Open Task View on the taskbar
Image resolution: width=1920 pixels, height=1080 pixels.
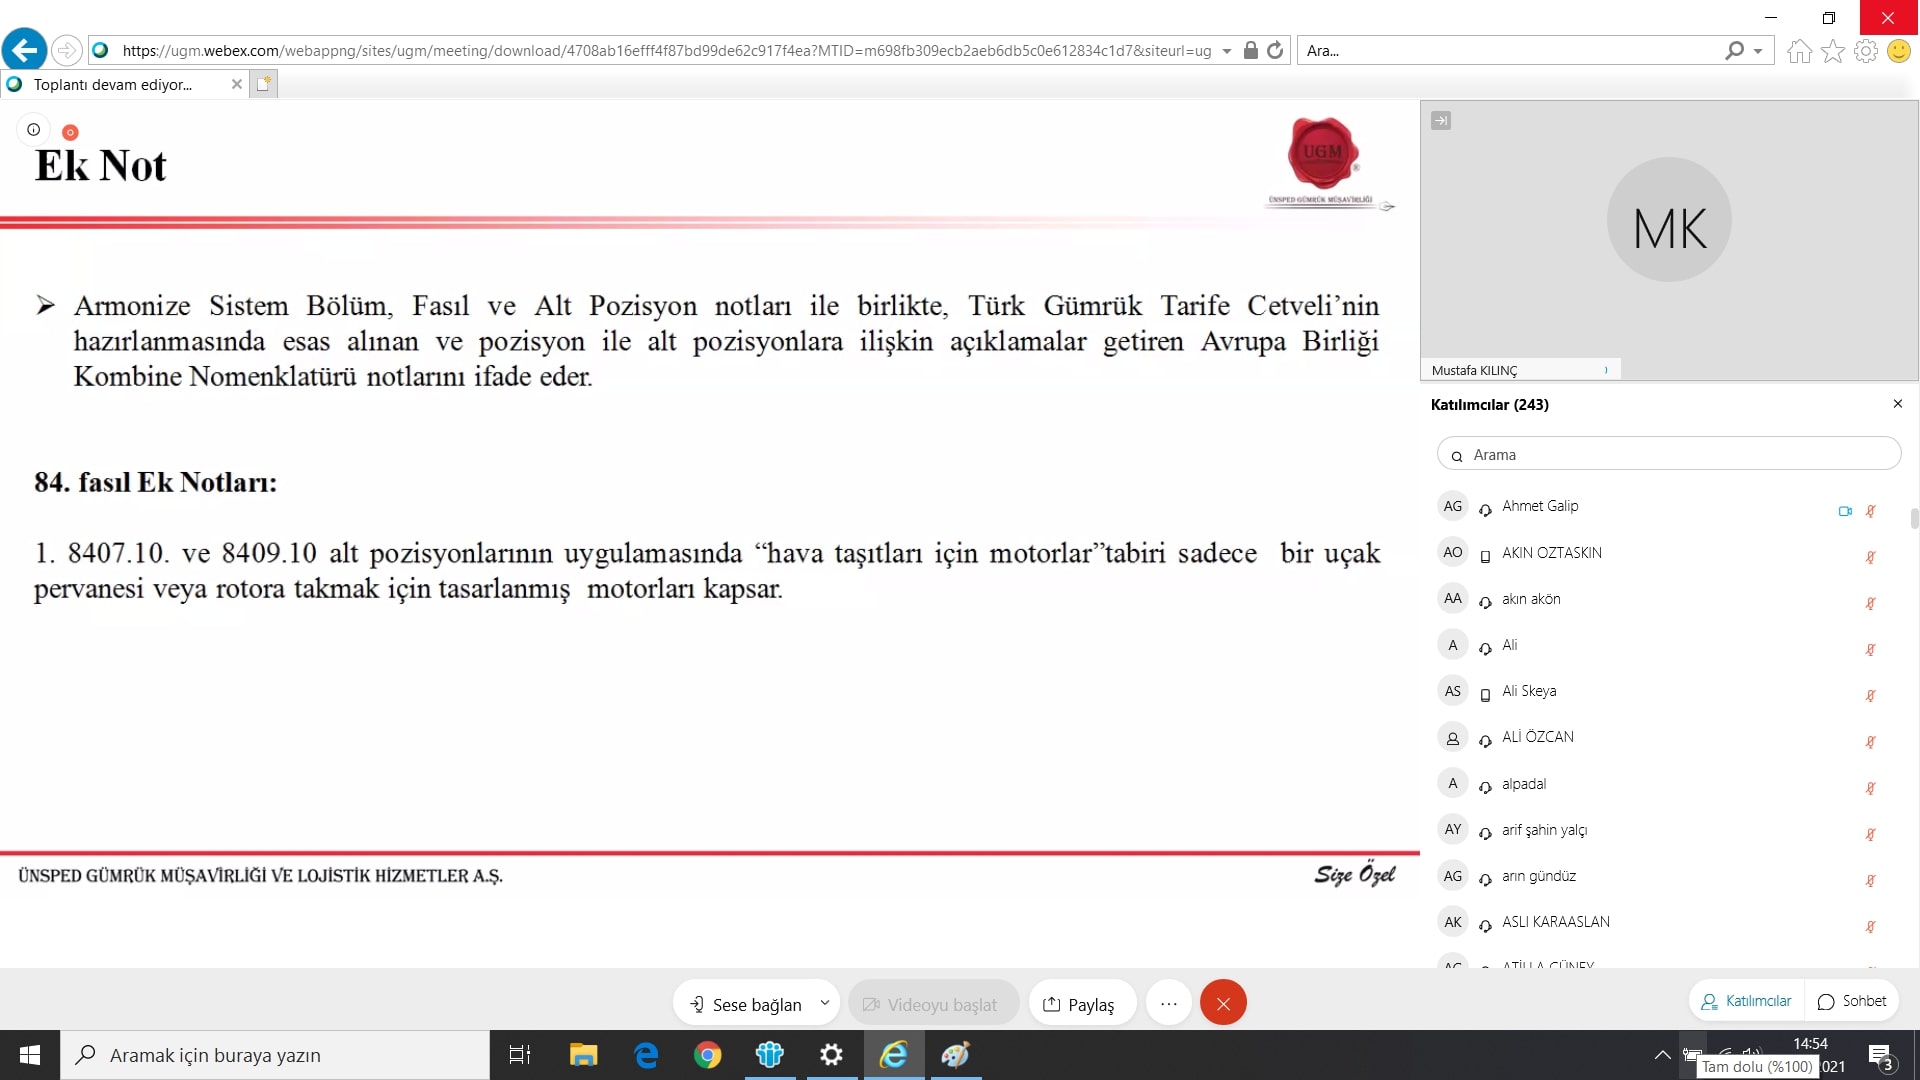pyautogui.click(x=520, y=1055)
